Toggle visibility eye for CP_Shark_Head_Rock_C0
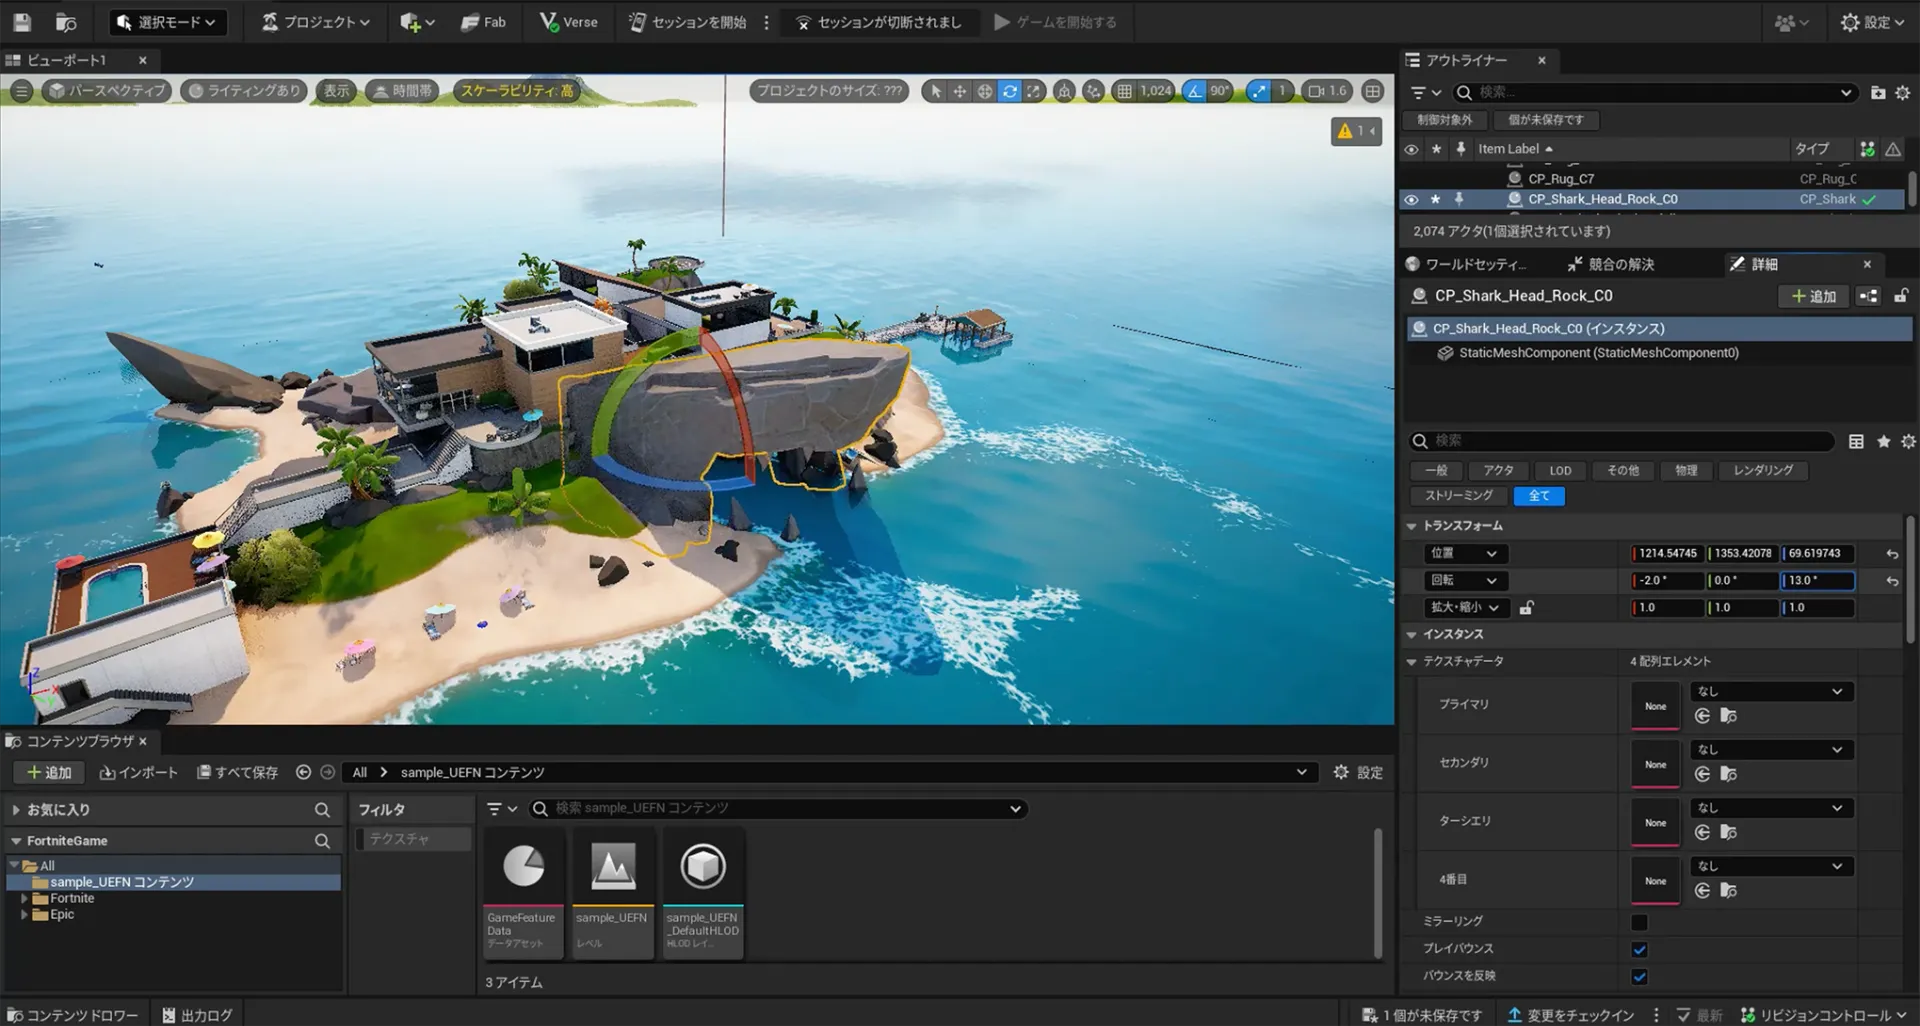The height and width of the screenshot is (1026, 1920). pos(1411,199)
